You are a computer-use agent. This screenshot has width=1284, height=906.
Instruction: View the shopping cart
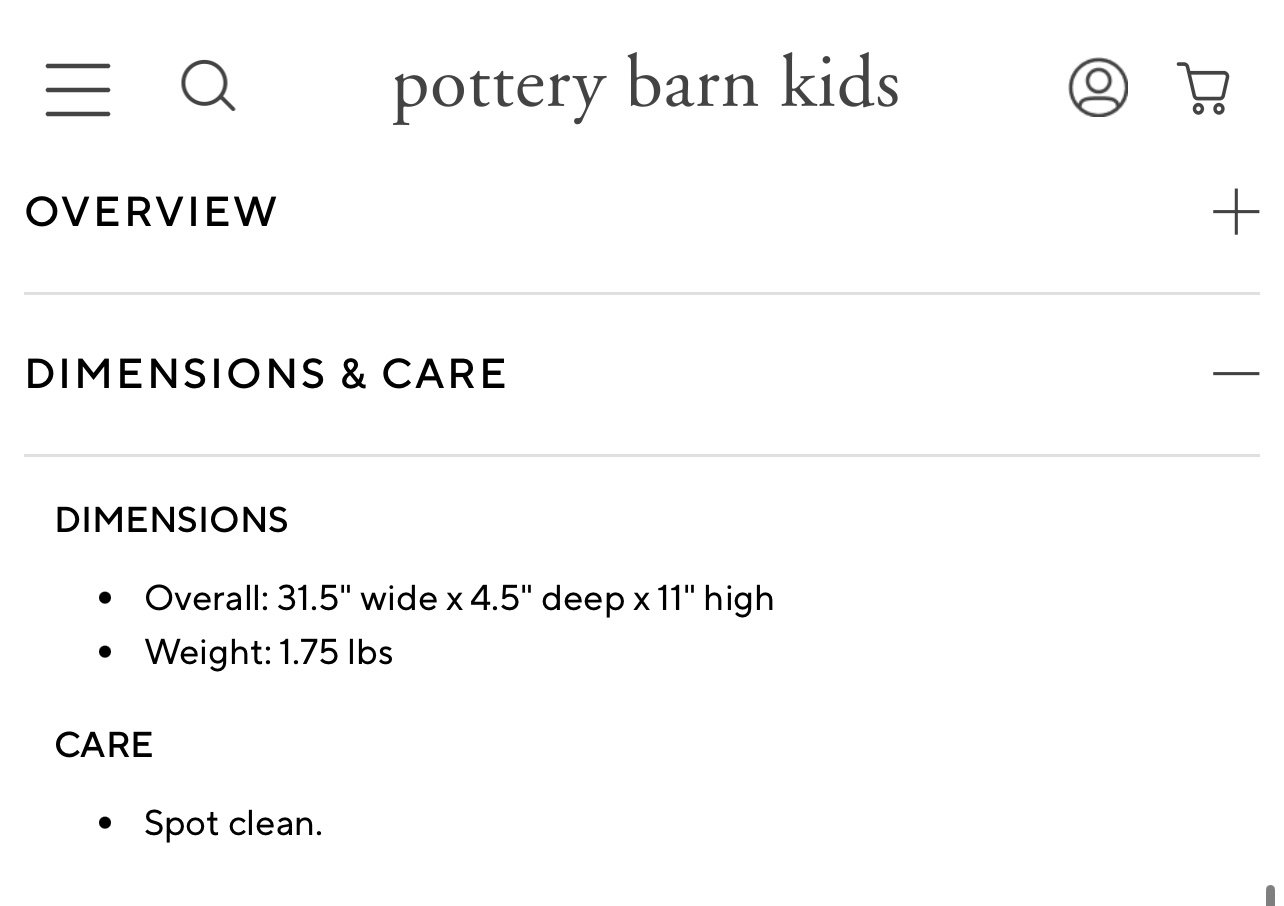pos(1203,88)
